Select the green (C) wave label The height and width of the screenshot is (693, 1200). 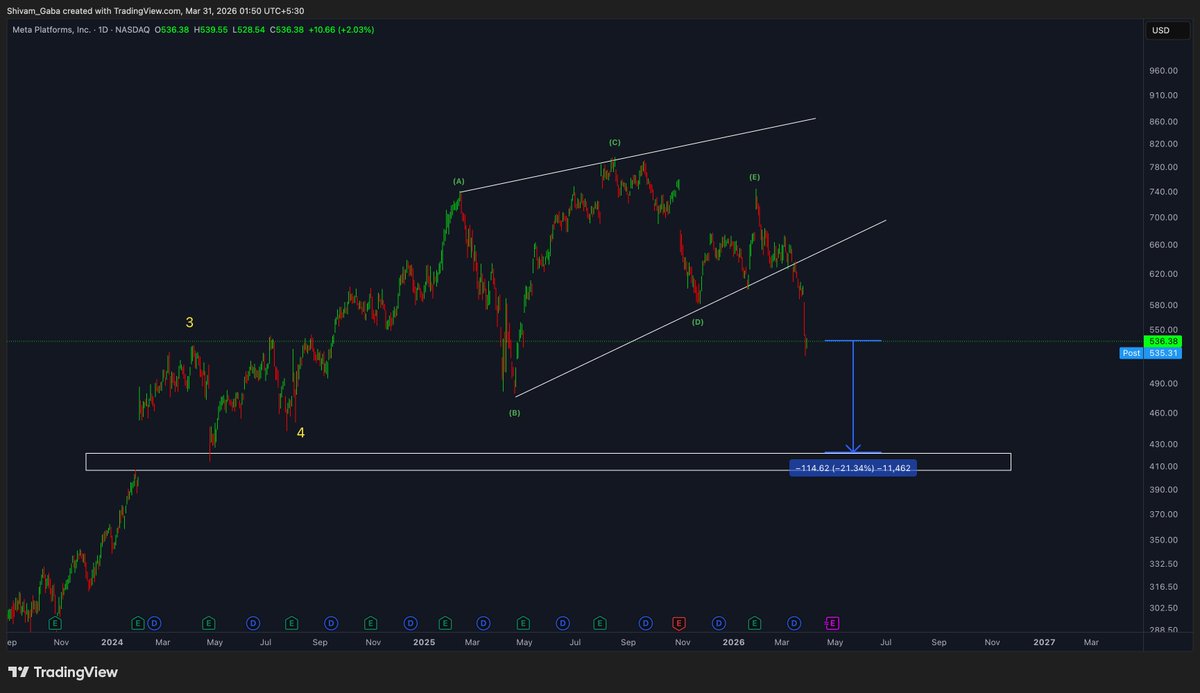[615, 143]
